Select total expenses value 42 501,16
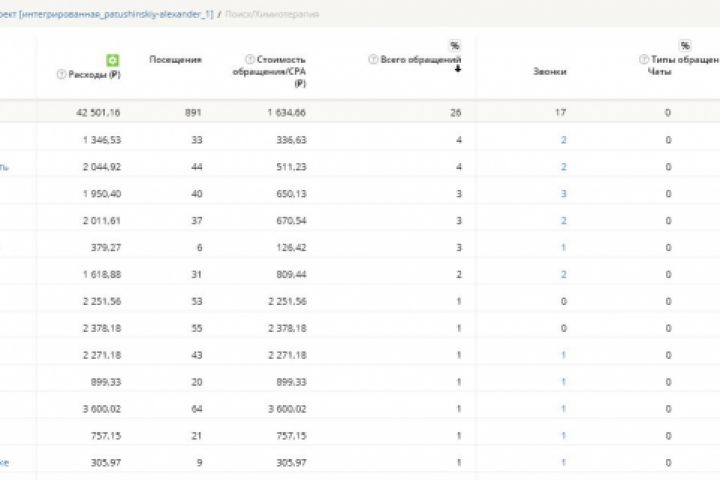 [x=98, y=113]
